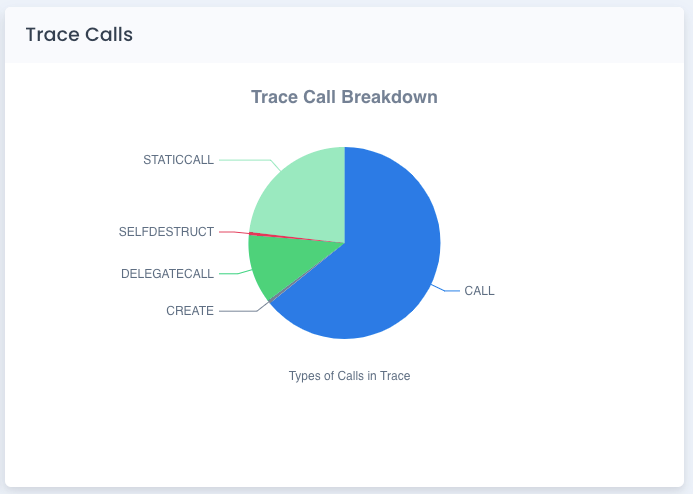693x494 pixels.
Task: Click the SELFDESTRUCT data label
Action: (x=166, y=232)
